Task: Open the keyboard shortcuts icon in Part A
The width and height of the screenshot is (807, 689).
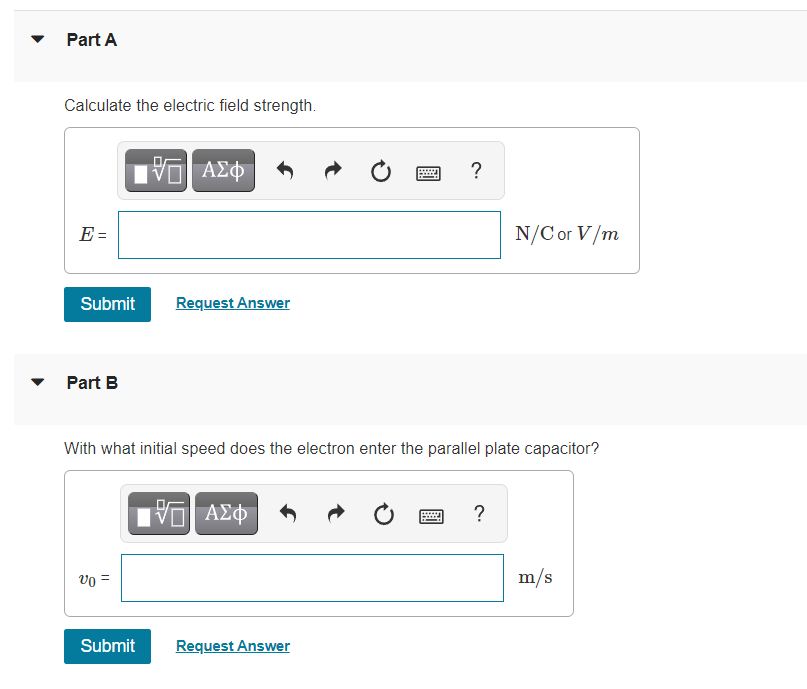Action: tap(428, 172)
